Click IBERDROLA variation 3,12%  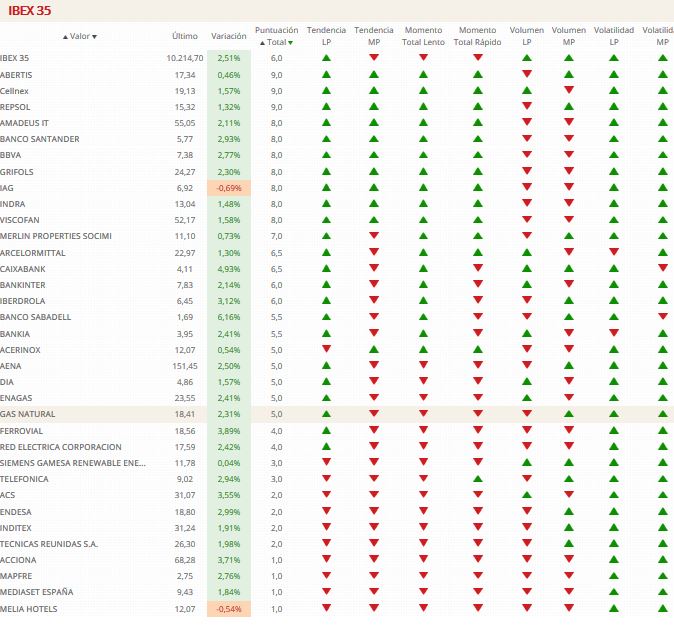229,301
